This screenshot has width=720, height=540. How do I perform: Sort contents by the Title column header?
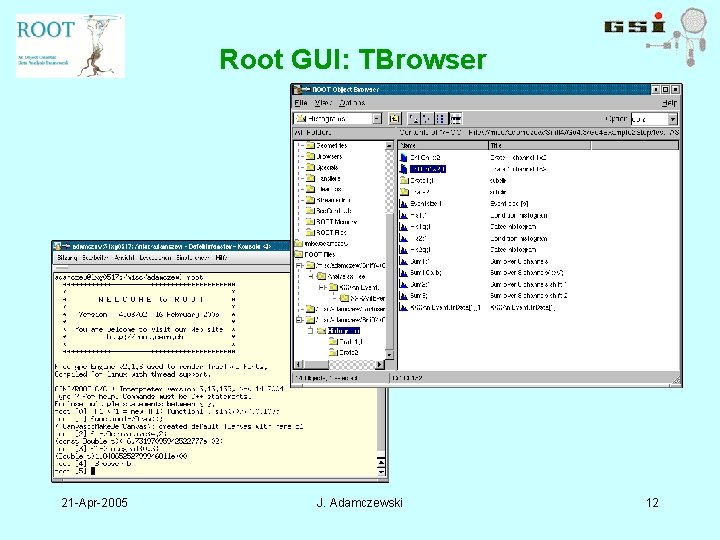click(x=540, y=146)
